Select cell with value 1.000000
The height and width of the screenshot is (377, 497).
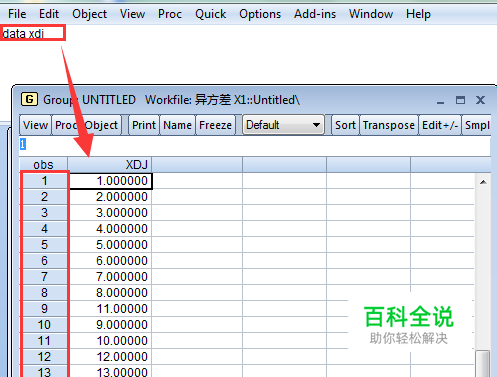pos(111,181)
